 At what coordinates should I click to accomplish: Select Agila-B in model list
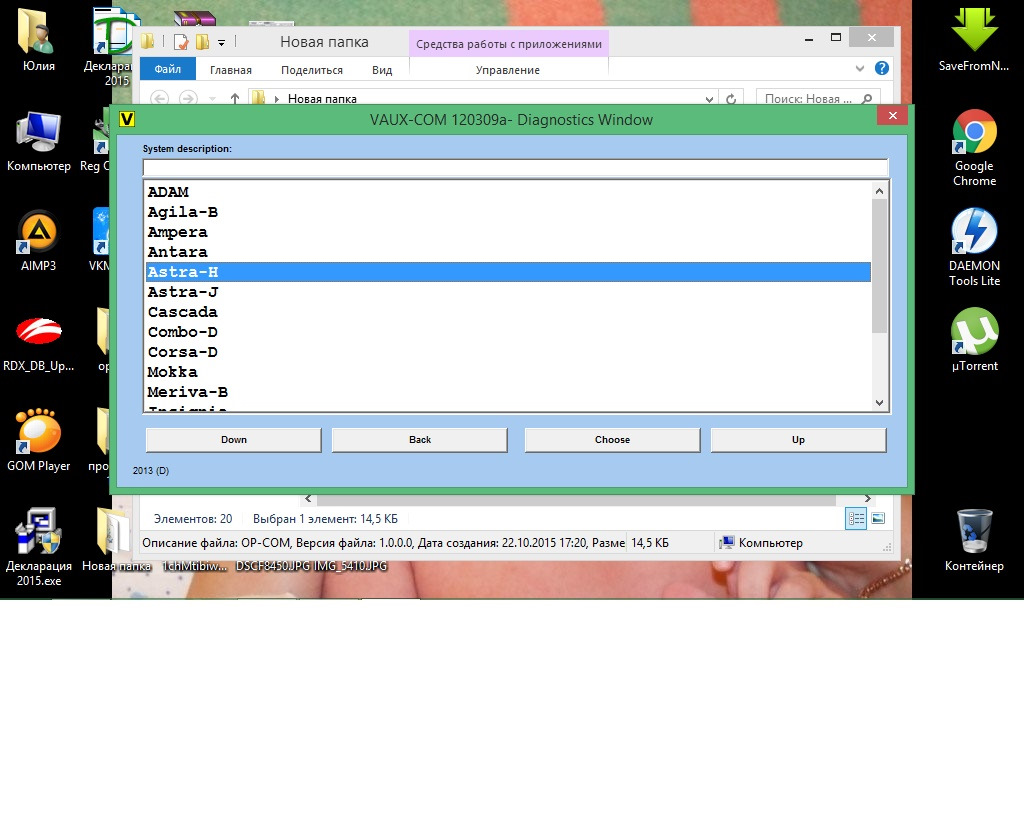pos(508,212)
